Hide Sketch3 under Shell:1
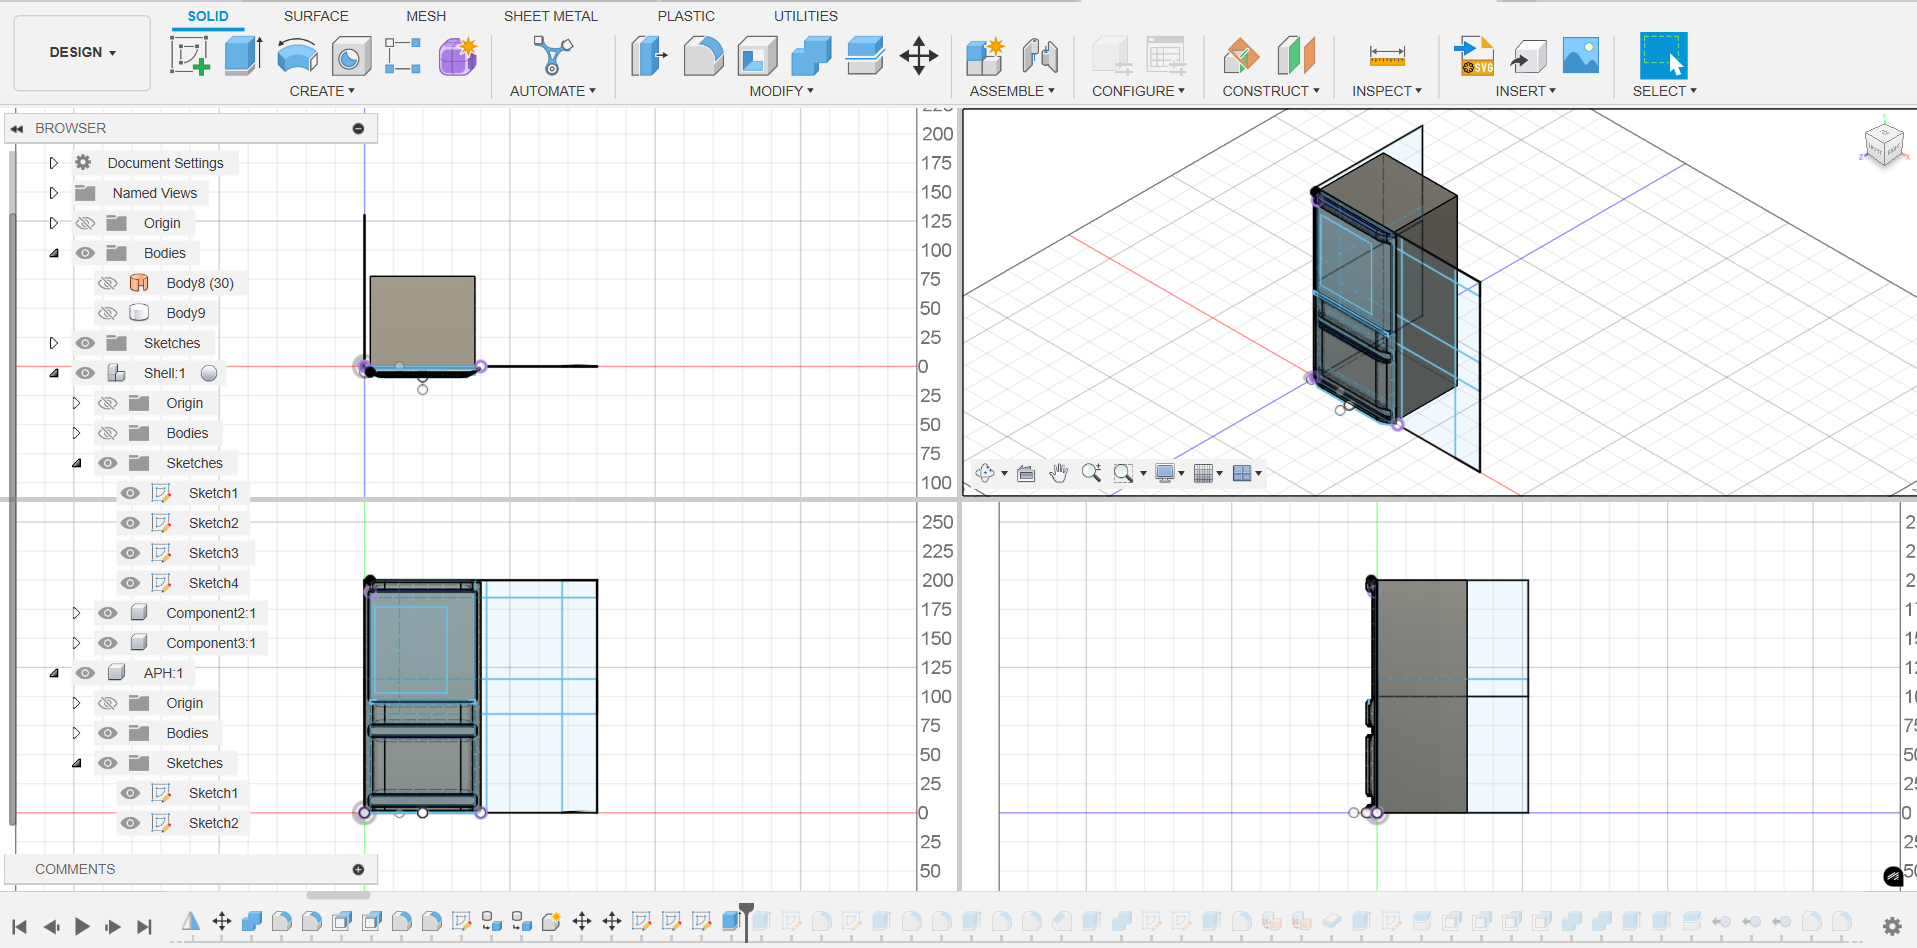This screenshot has height=948, width=1917. pyautogui.click(x=130, y=553)
